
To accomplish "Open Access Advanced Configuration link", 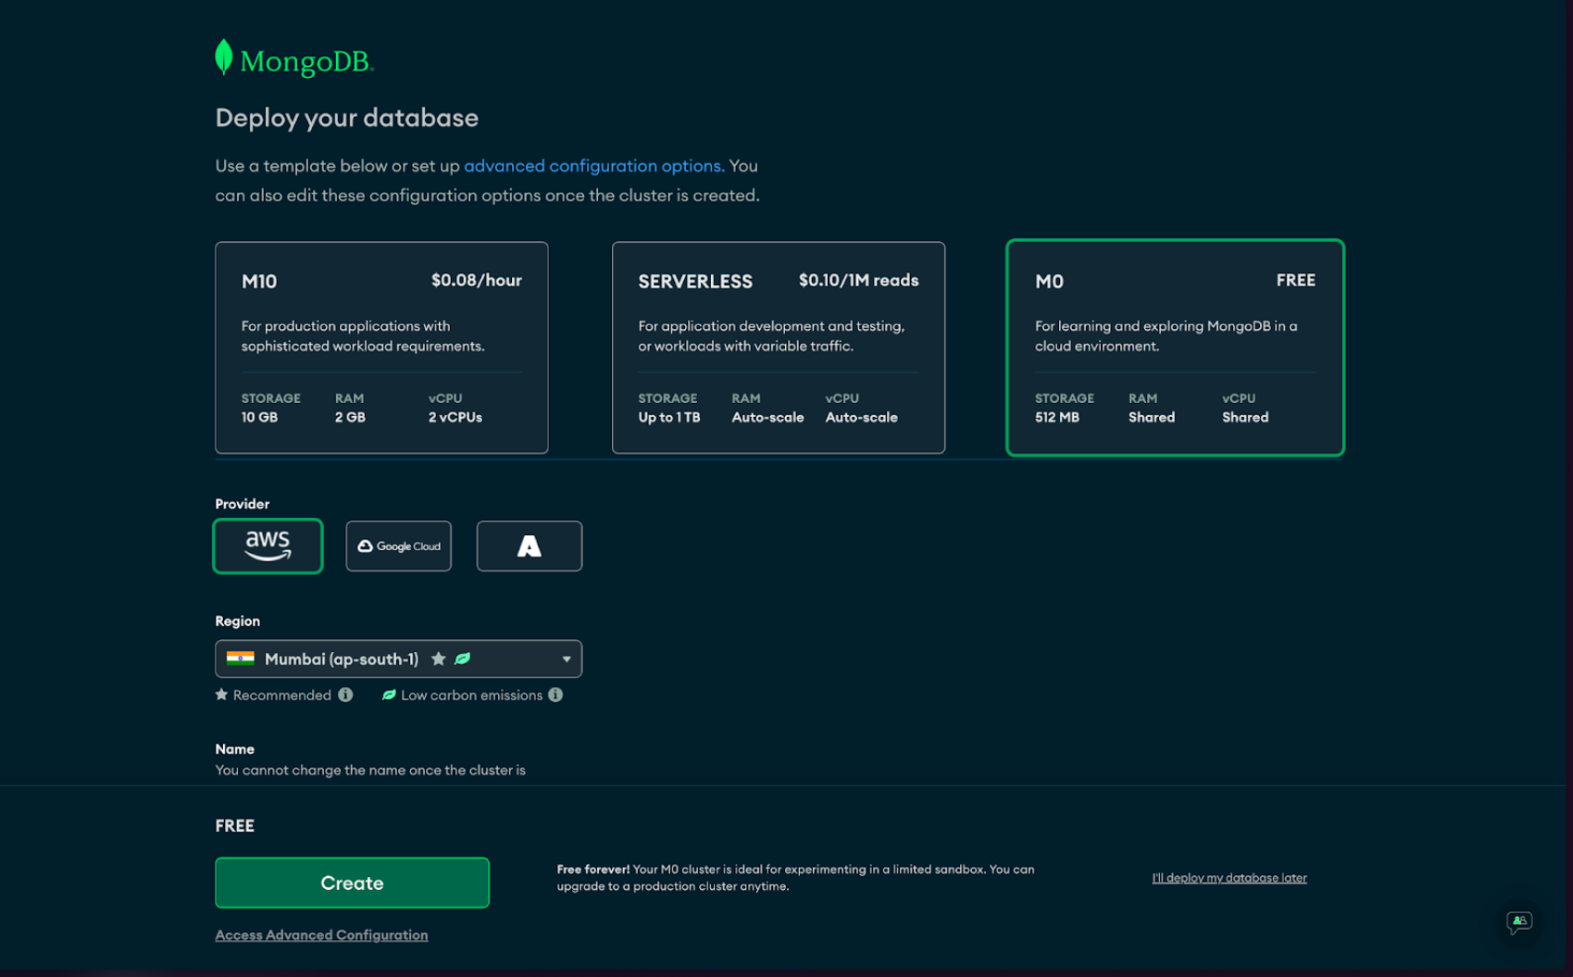I will point(321,935).
